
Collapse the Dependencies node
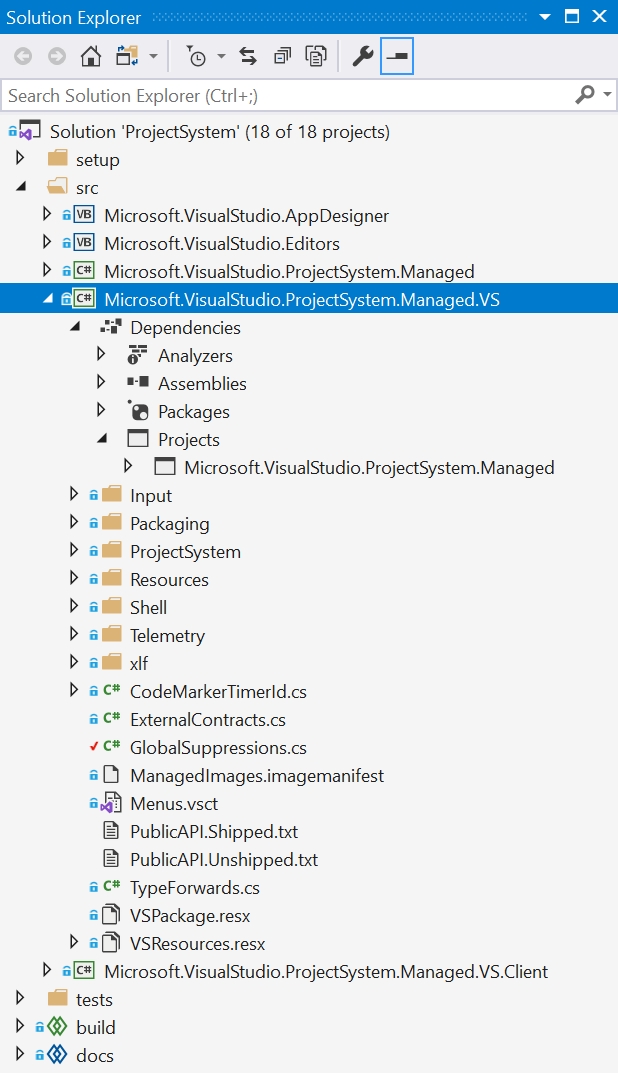pos(75,326)
